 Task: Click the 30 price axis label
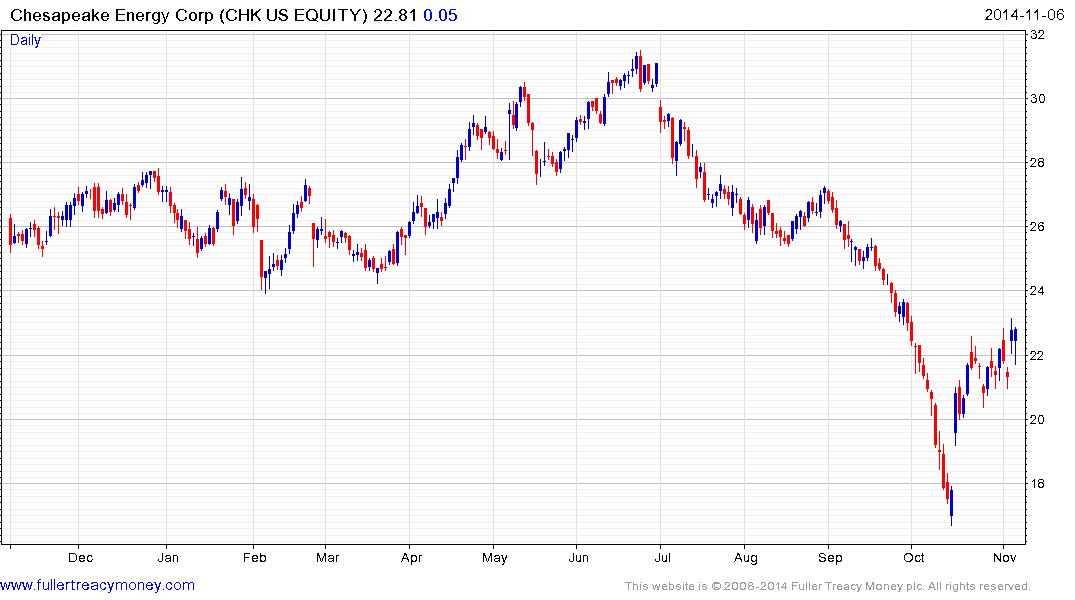pos(1038,99)
